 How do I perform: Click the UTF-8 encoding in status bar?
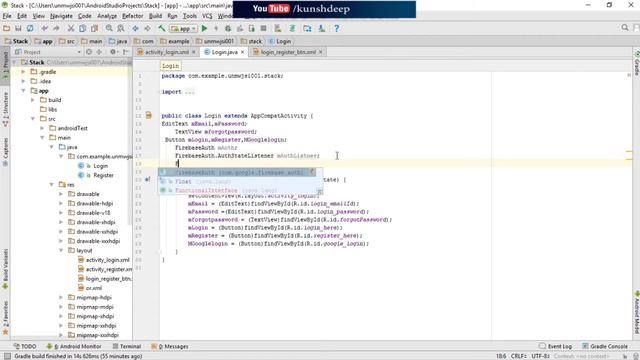[540, 356]
